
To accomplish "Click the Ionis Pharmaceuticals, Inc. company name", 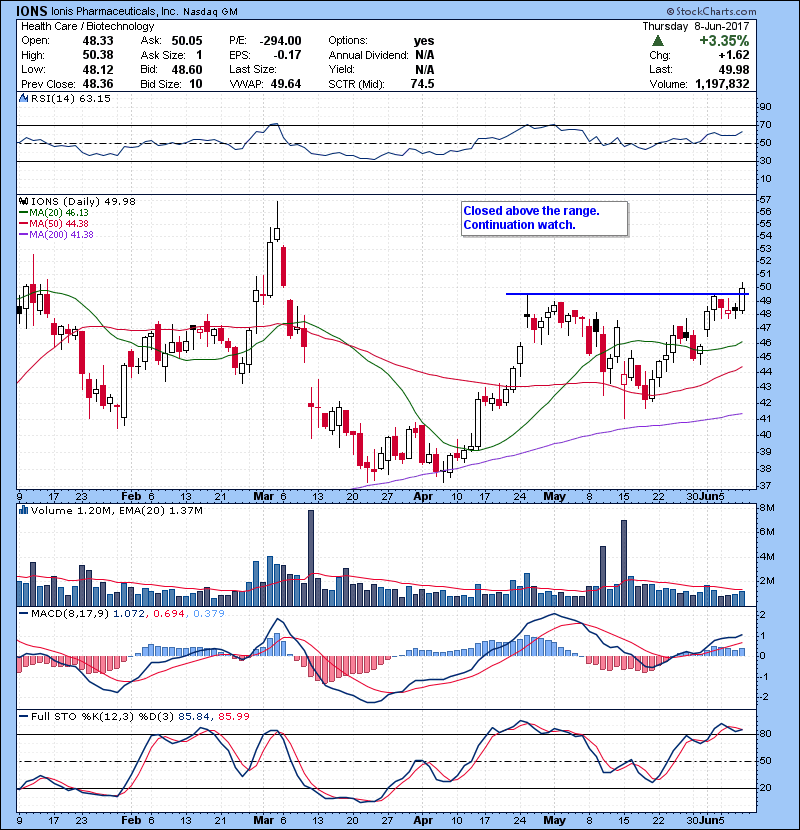I will point(115,11).
